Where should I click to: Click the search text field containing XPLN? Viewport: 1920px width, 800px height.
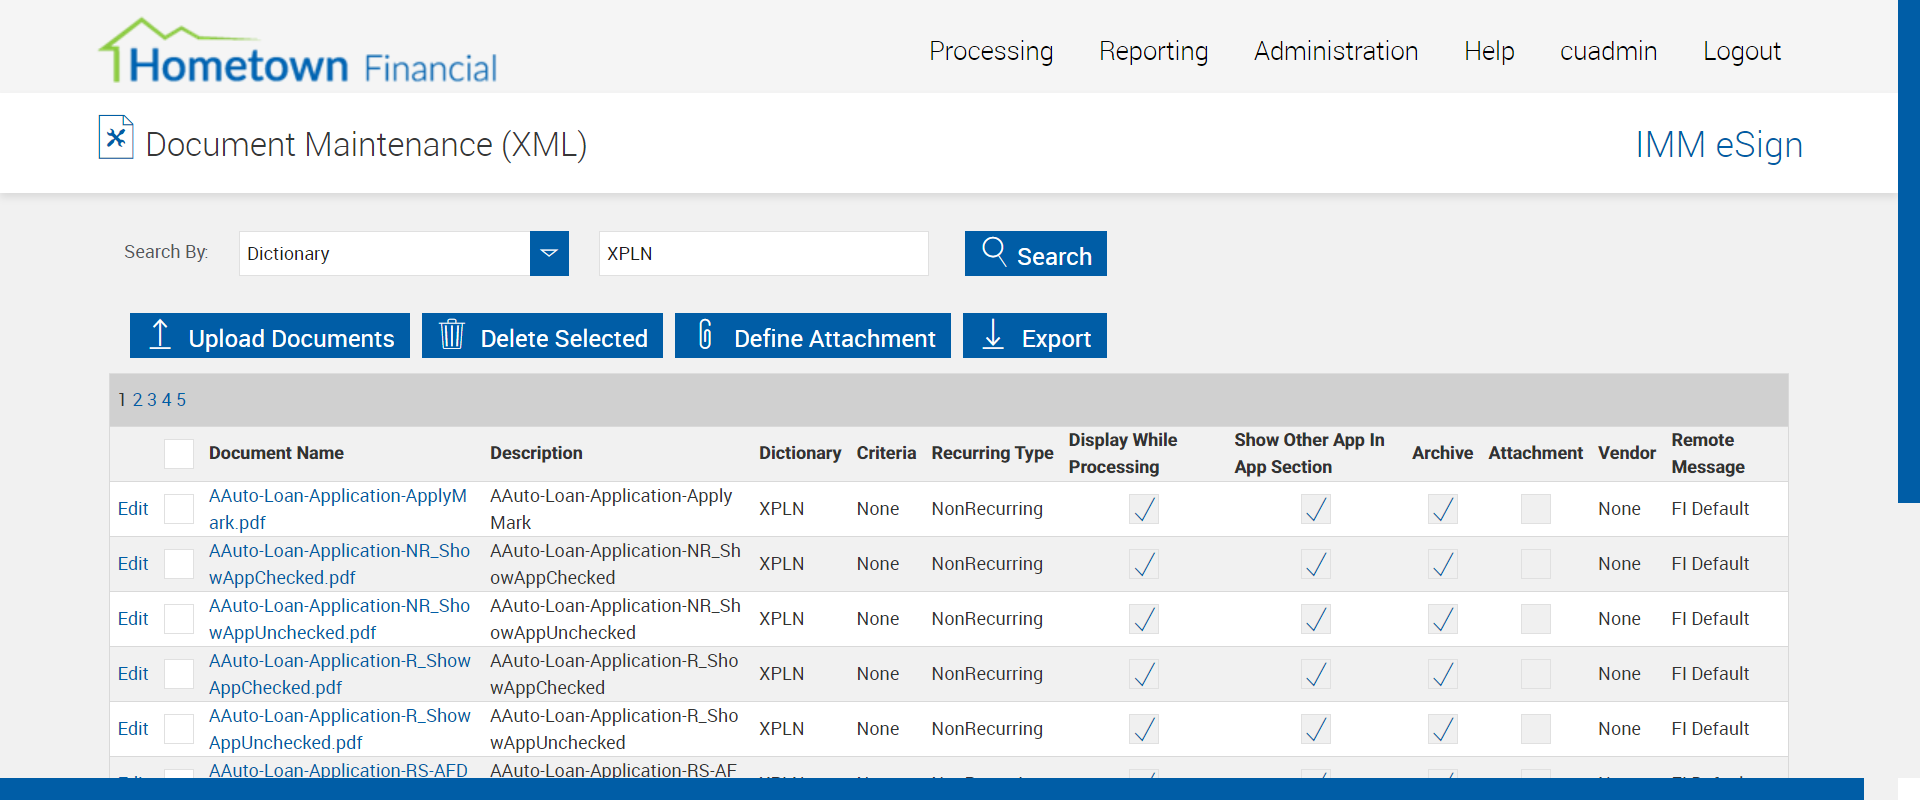[763, 254]
